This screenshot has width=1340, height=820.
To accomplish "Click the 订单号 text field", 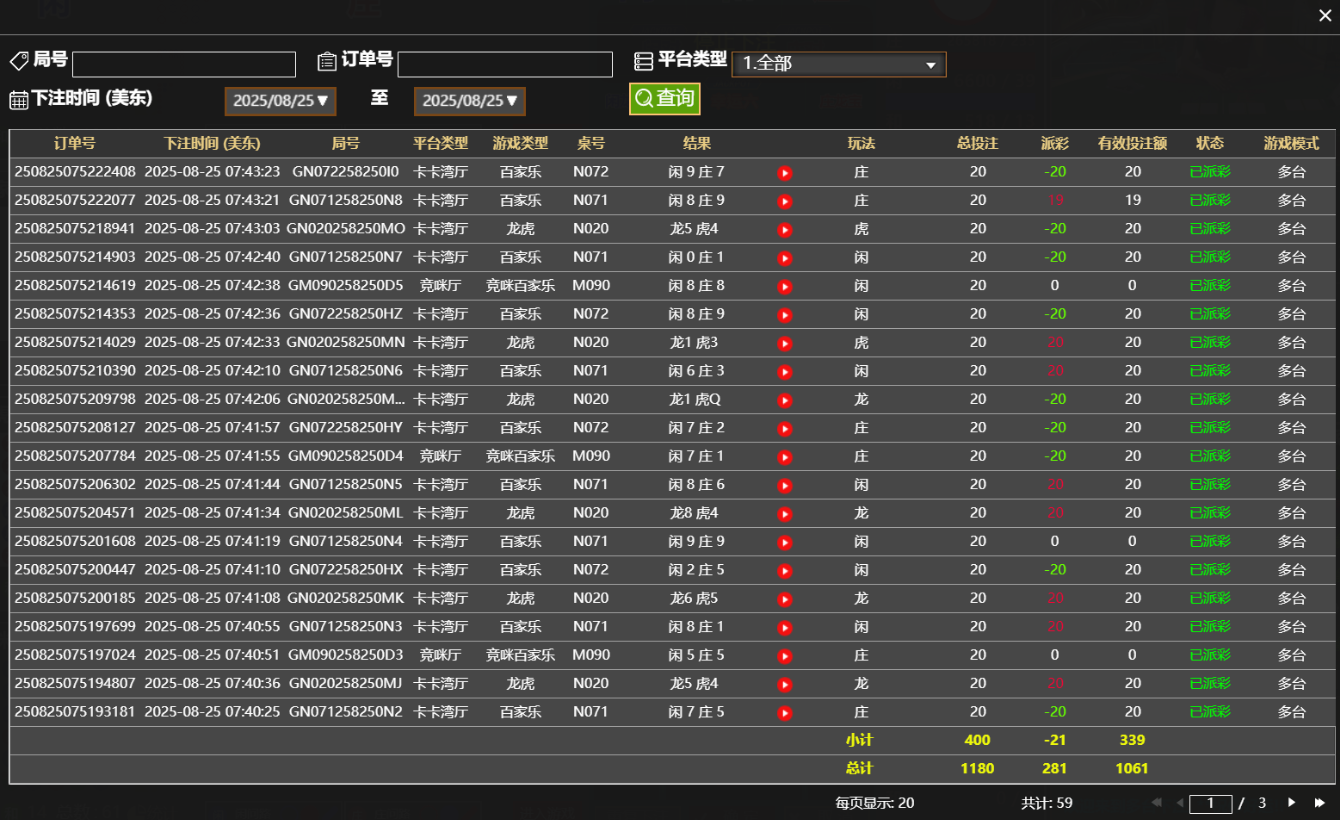I will tap(505, 63).
